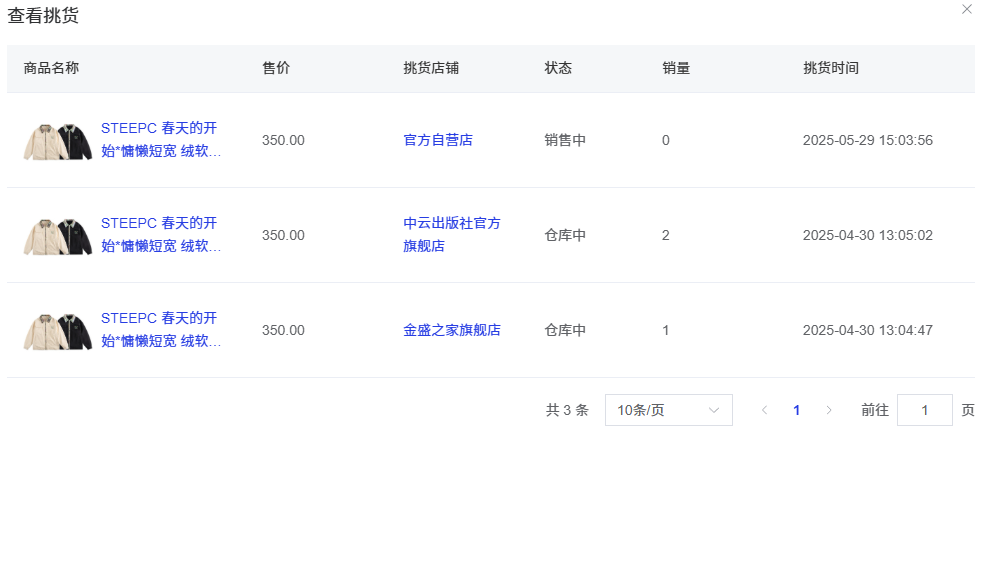Image resolution: width=989 pixels, height=568 pixels.
Task: Click second row jacket product thumbnail
Action: coord(58,236)
